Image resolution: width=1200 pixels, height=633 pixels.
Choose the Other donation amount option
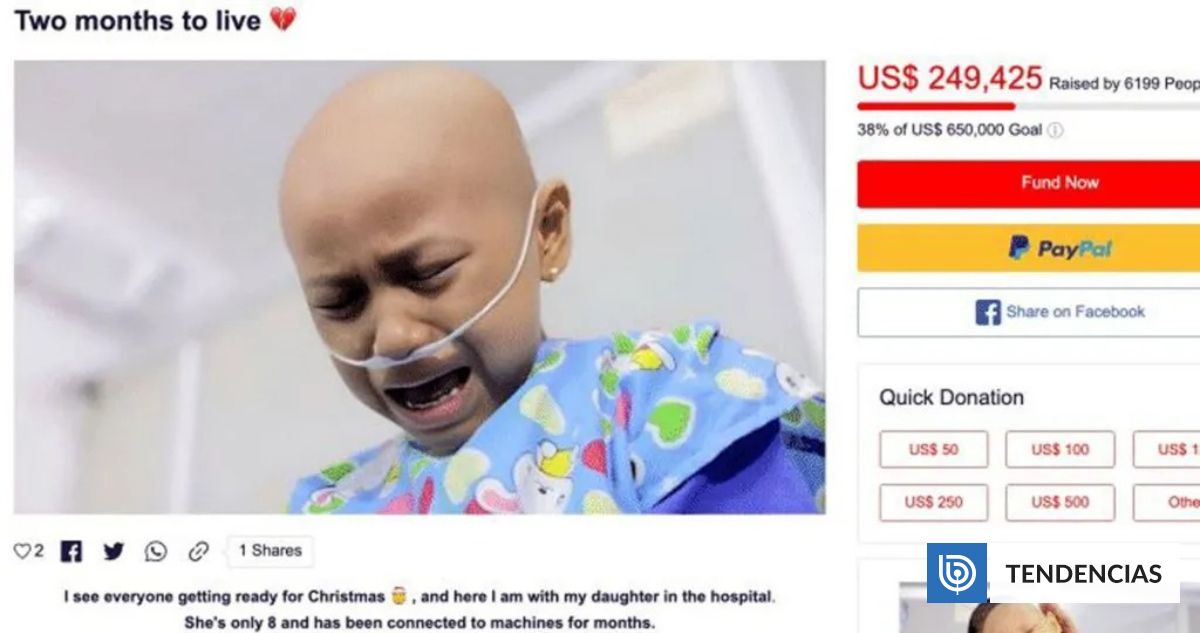pos(1167,502)
